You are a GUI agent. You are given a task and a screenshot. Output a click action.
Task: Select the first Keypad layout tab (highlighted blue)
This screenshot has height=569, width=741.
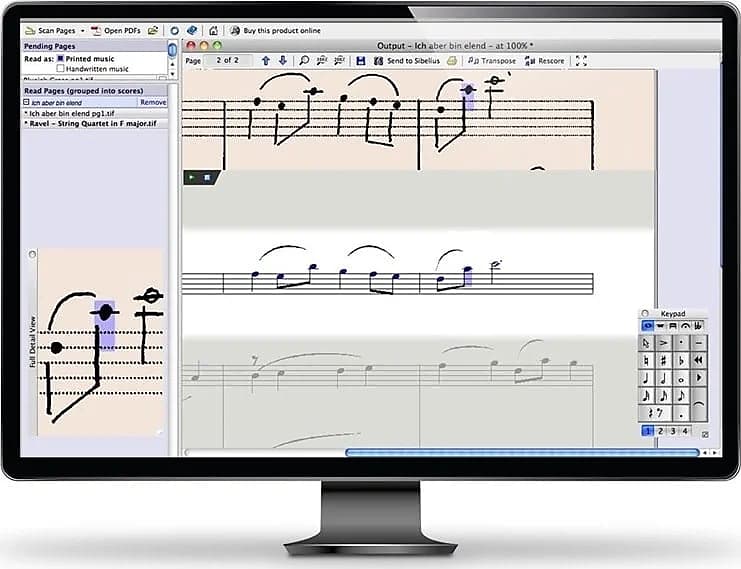(x=647, y=325)
